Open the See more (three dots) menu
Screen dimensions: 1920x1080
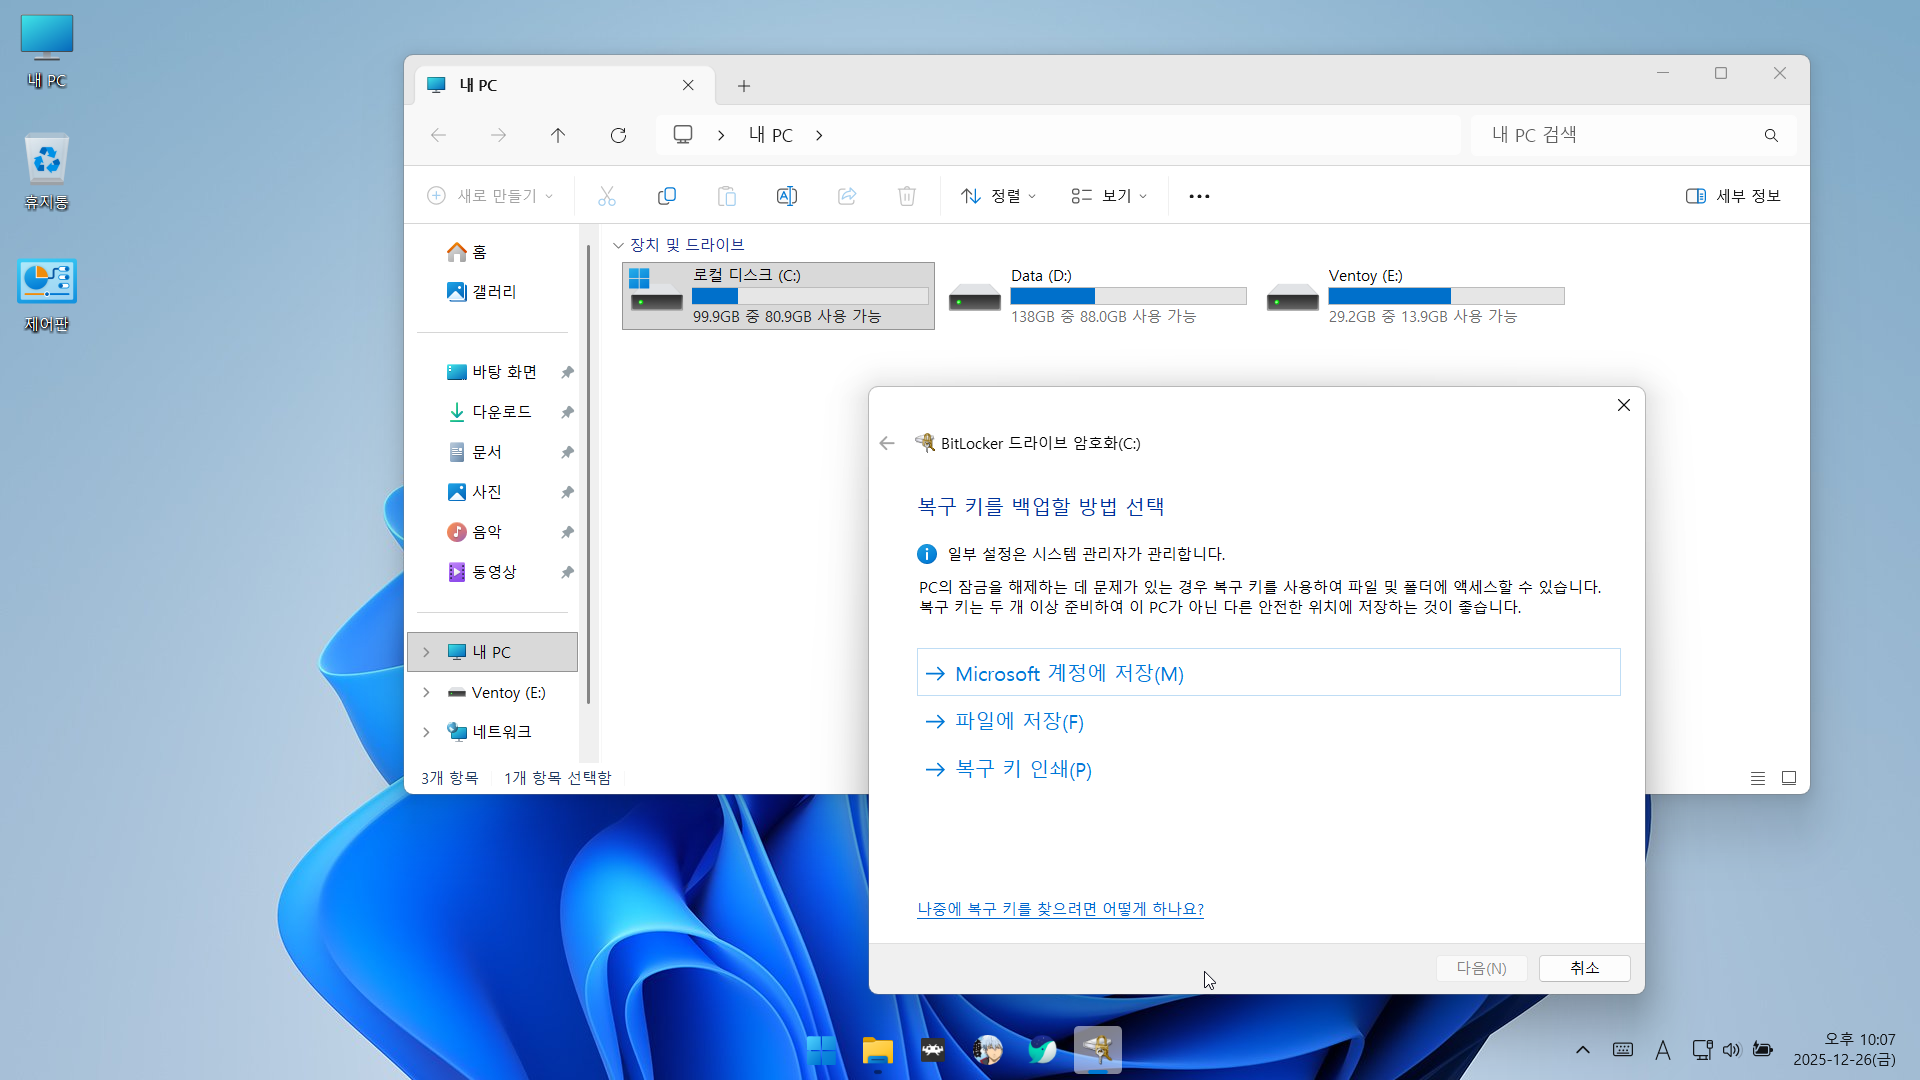click(x=1199, y=196)
